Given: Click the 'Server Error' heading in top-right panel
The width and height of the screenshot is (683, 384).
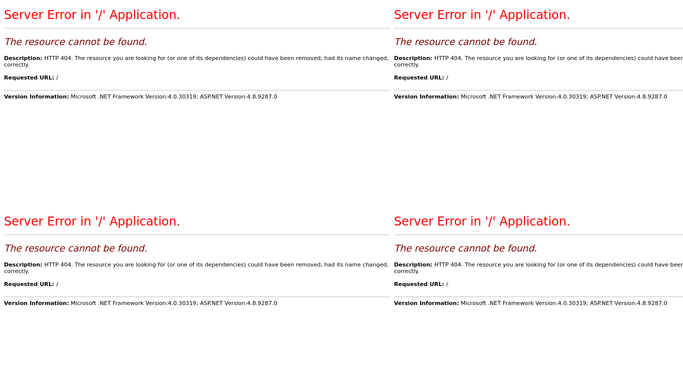Looking at the screenshot, I should click(x=482, y=15).
